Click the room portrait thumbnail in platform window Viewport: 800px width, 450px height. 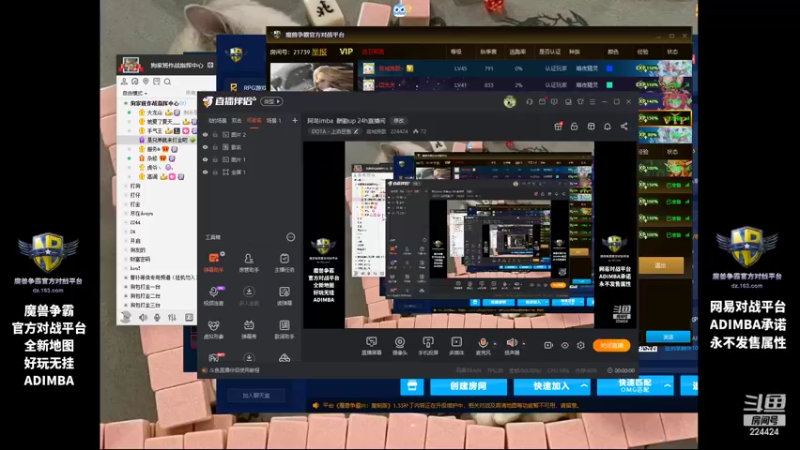point(311,77)
